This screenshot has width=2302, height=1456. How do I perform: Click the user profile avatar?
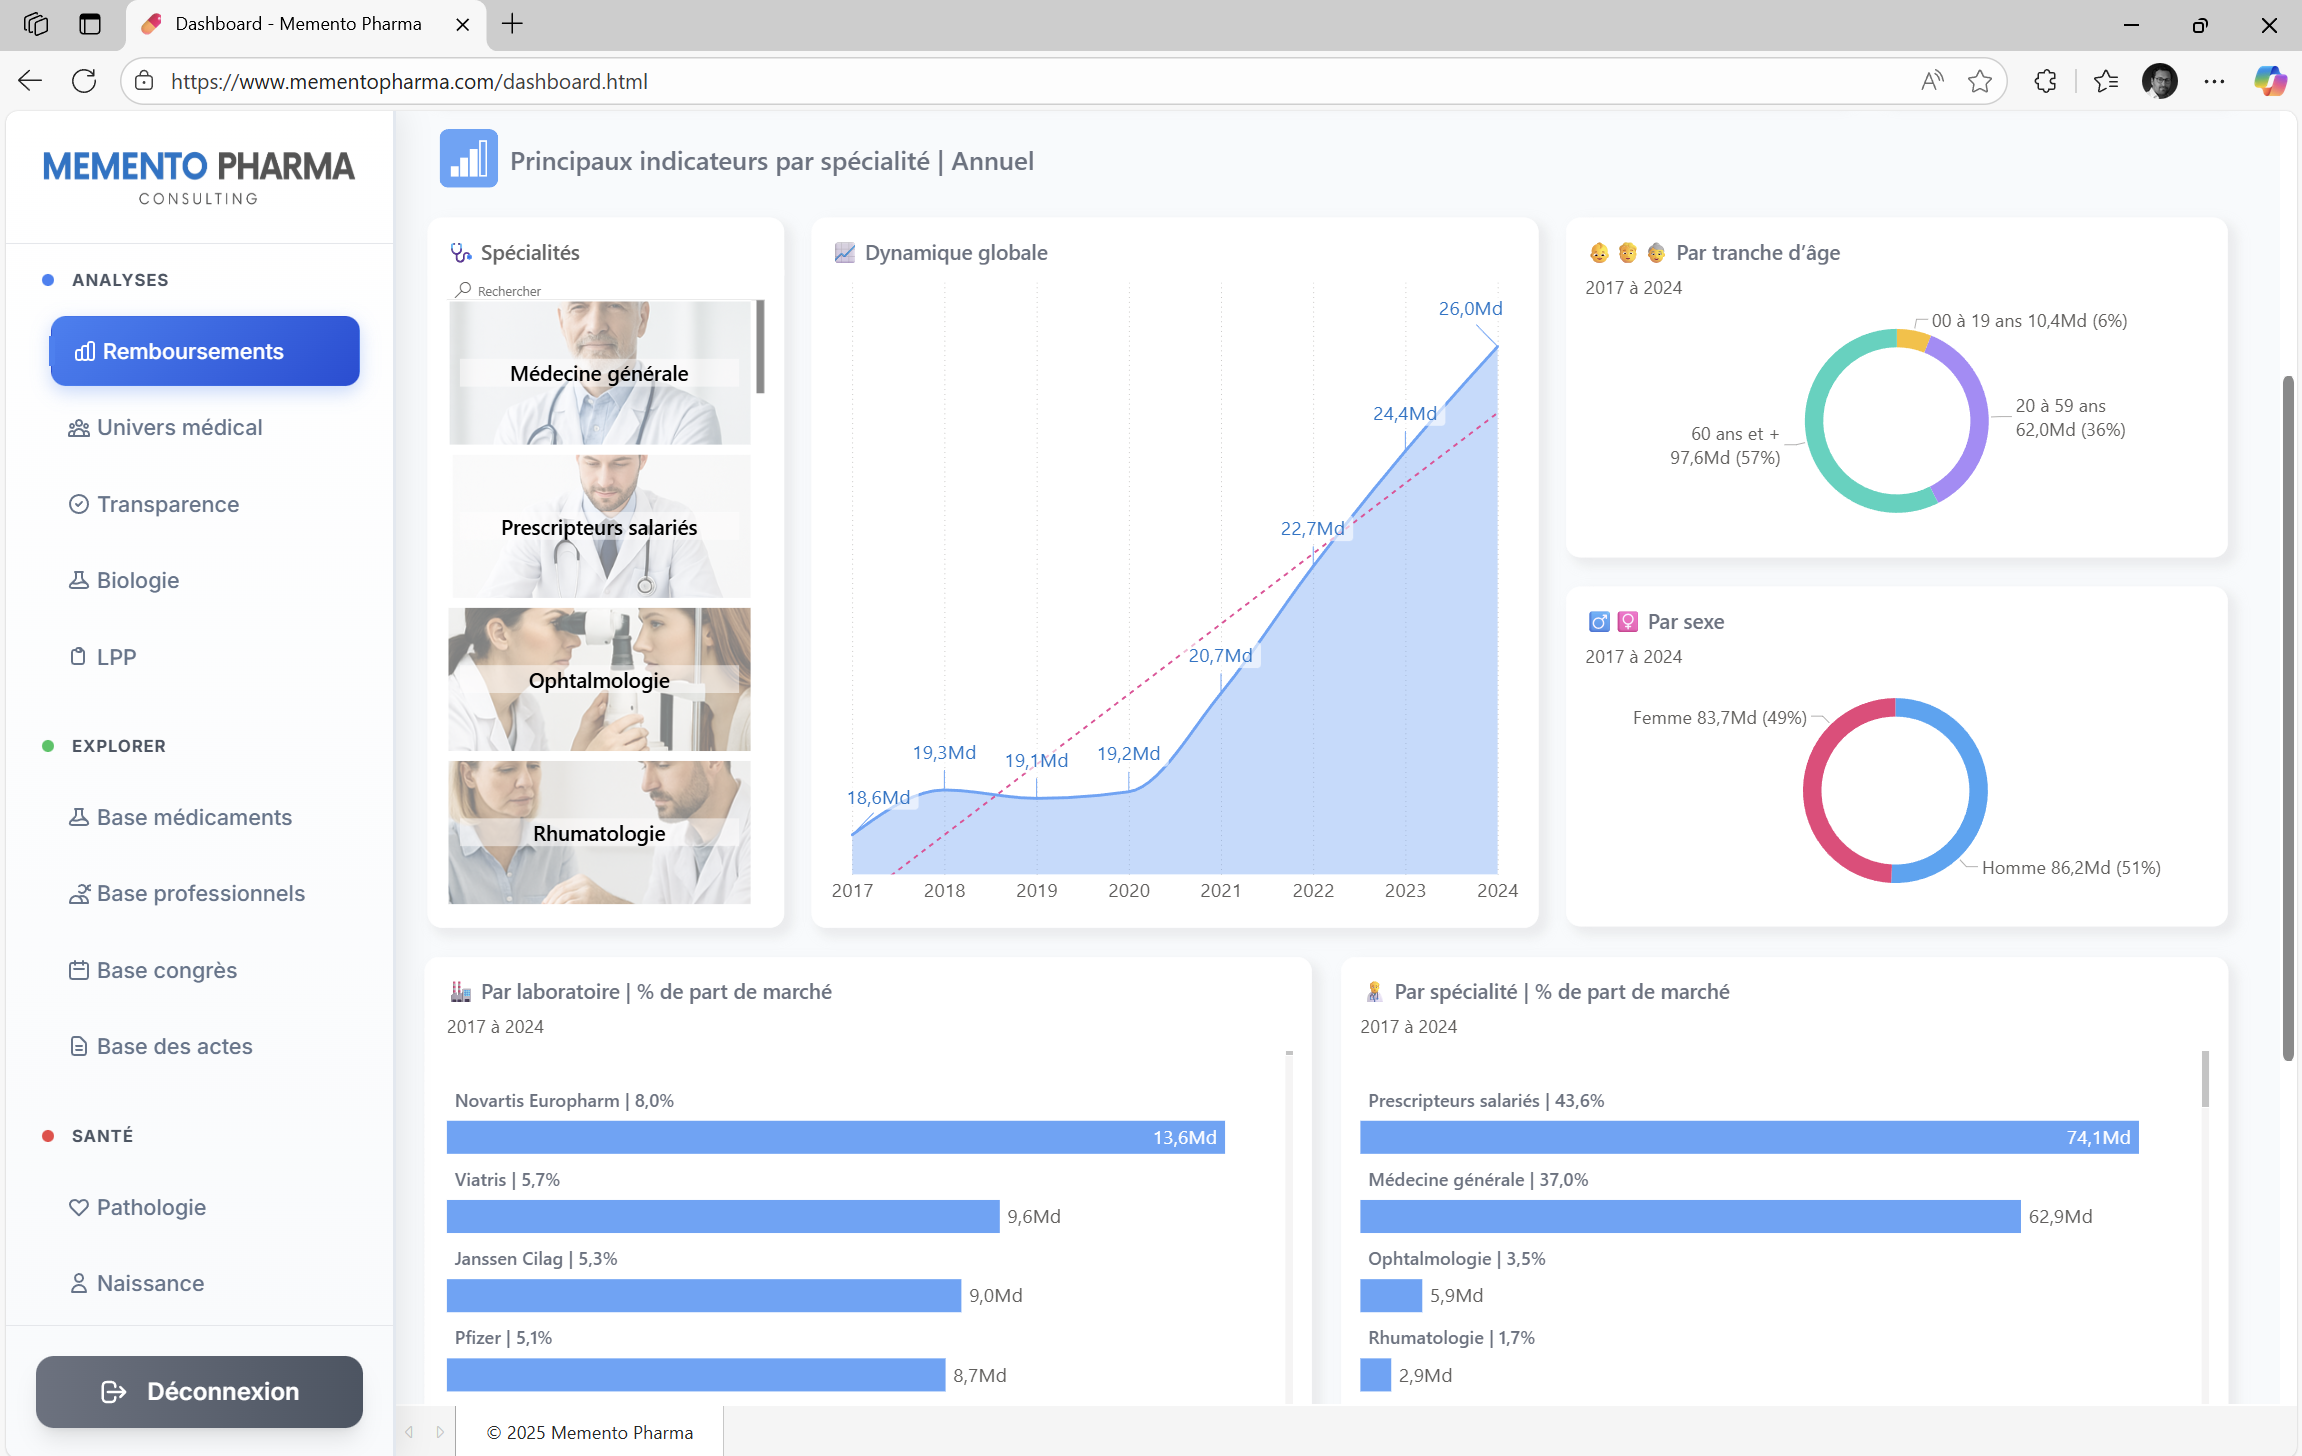2159,81
